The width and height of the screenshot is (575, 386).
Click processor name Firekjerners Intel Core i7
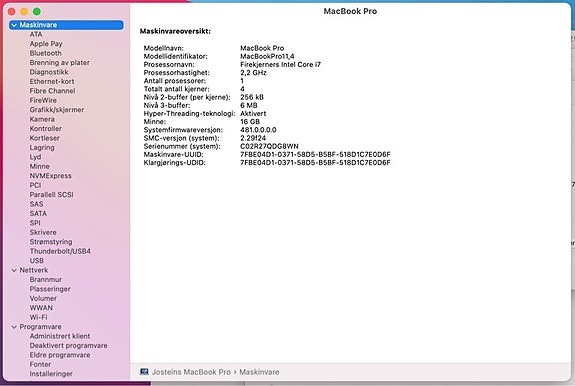tap(280, 65)
